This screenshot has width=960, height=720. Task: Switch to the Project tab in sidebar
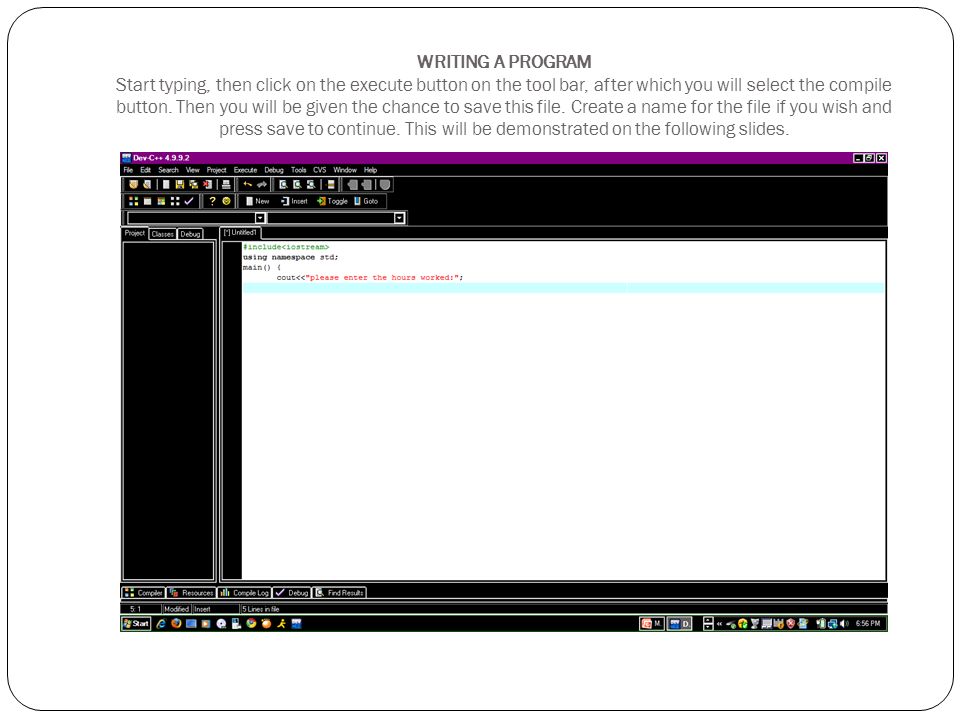[135, 233]
